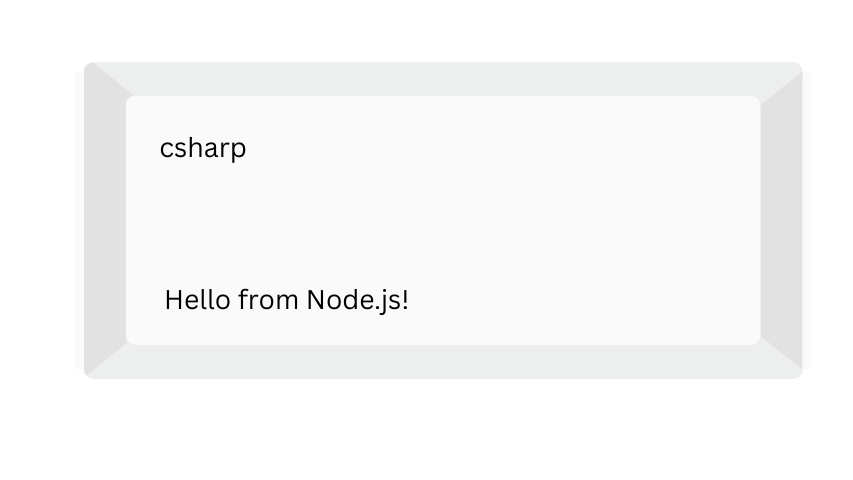Click the bottom bevel edge of the box
Image resolution: width=853 pixels, height=480 pixels.
(443, 361)
